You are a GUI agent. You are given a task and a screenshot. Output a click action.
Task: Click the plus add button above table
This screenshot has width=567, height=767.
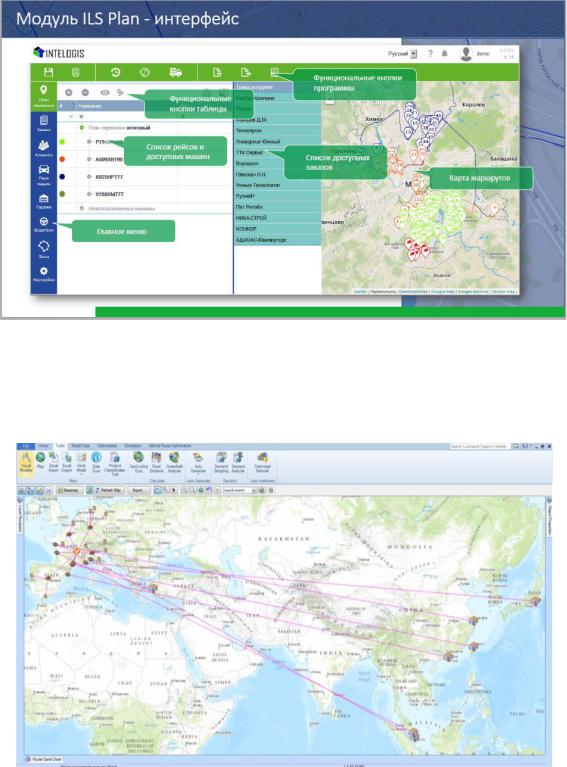point(68,92)
